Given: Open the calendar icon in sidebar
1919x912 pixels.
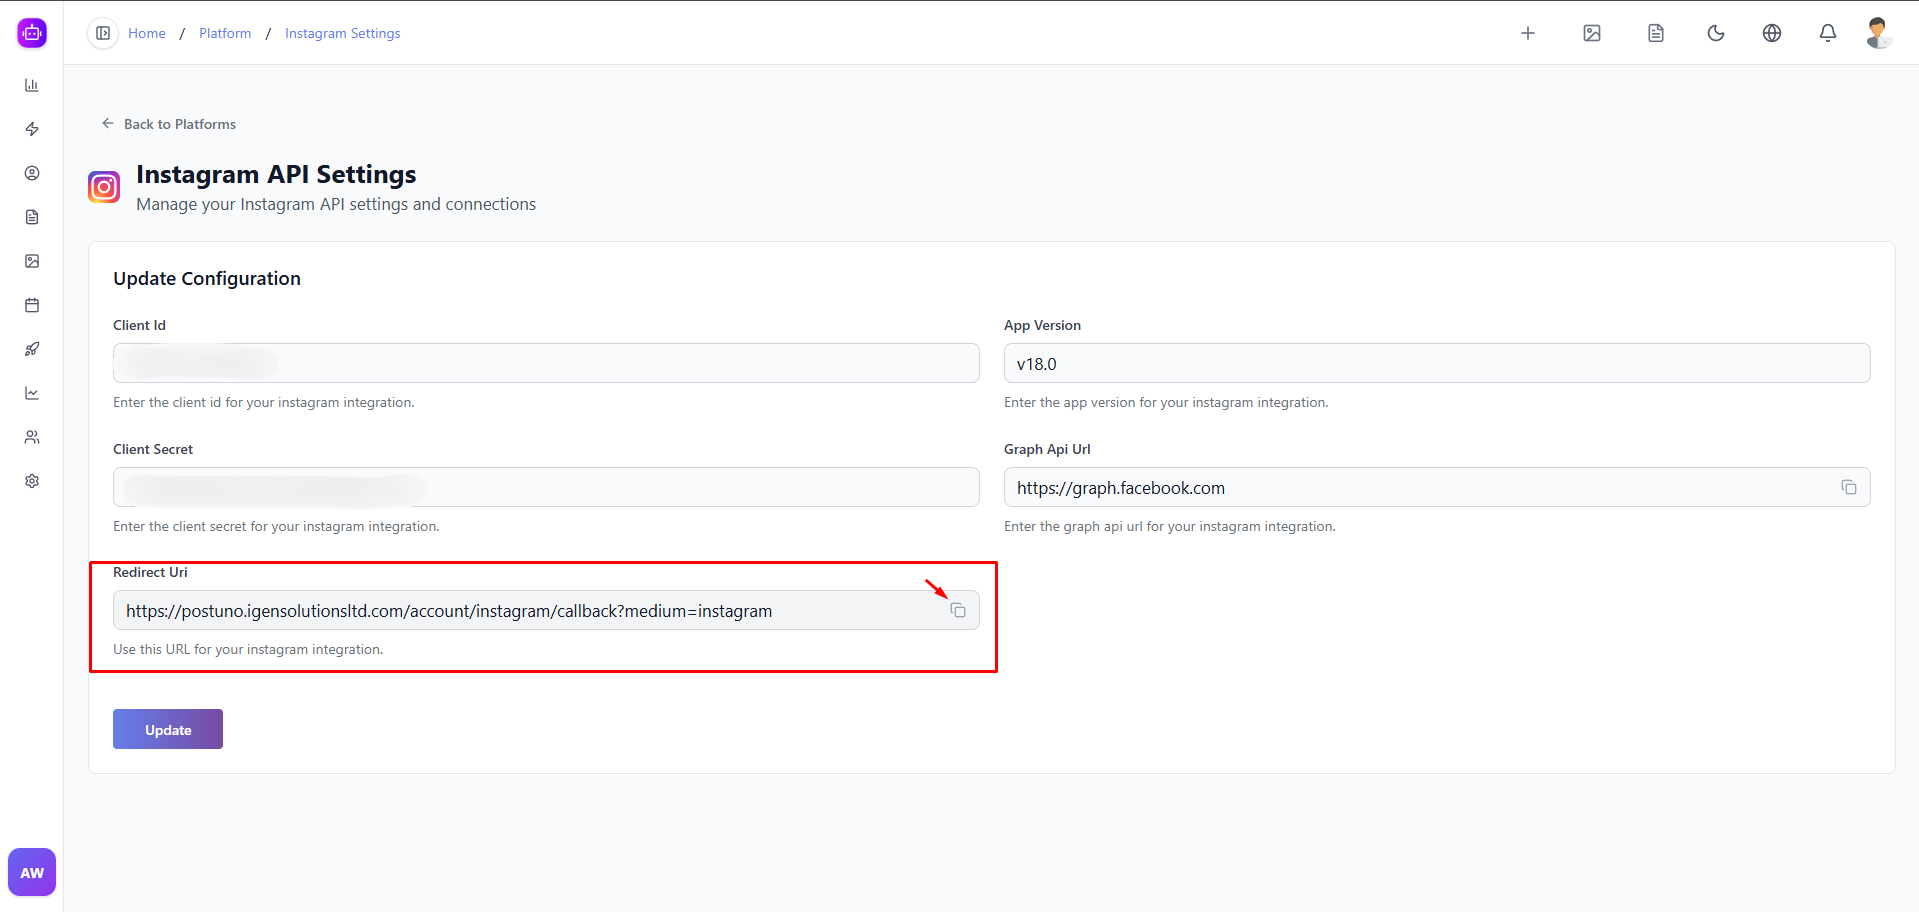Looking at the screenshot, I should pos(32,305).
